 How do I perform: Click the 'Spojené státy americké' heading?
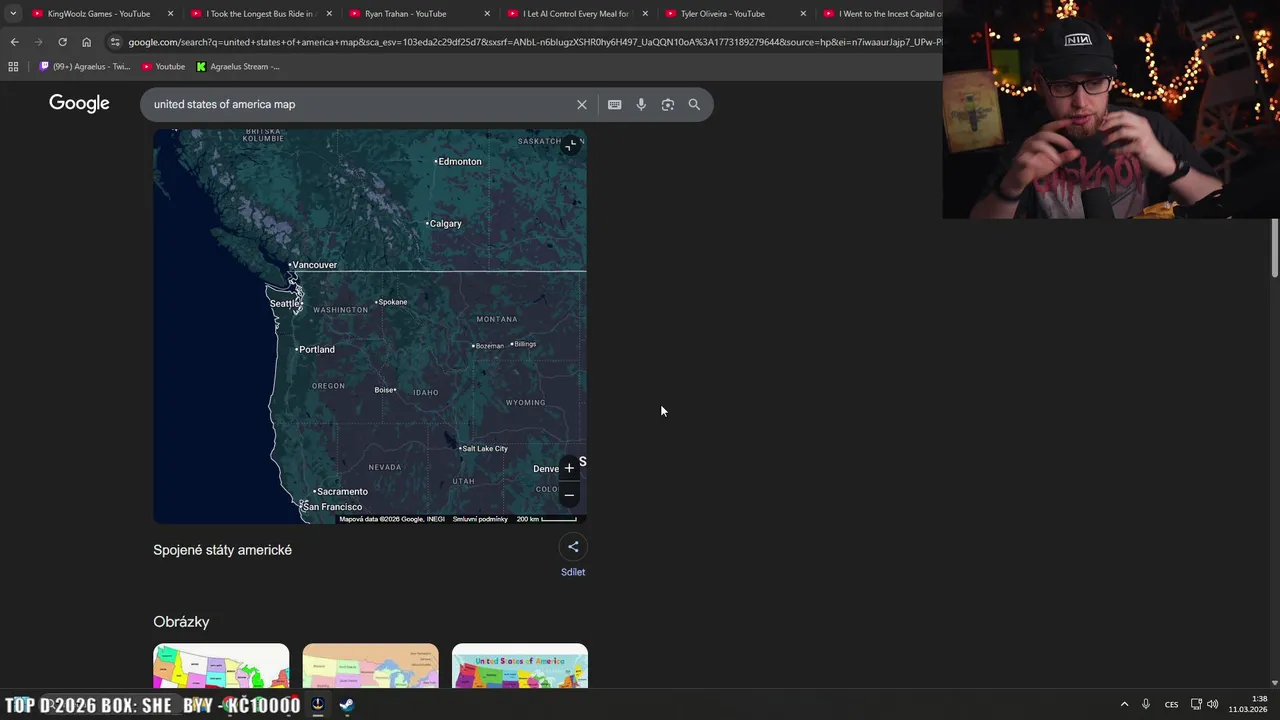pyautogui.click(x=222, y=550)
